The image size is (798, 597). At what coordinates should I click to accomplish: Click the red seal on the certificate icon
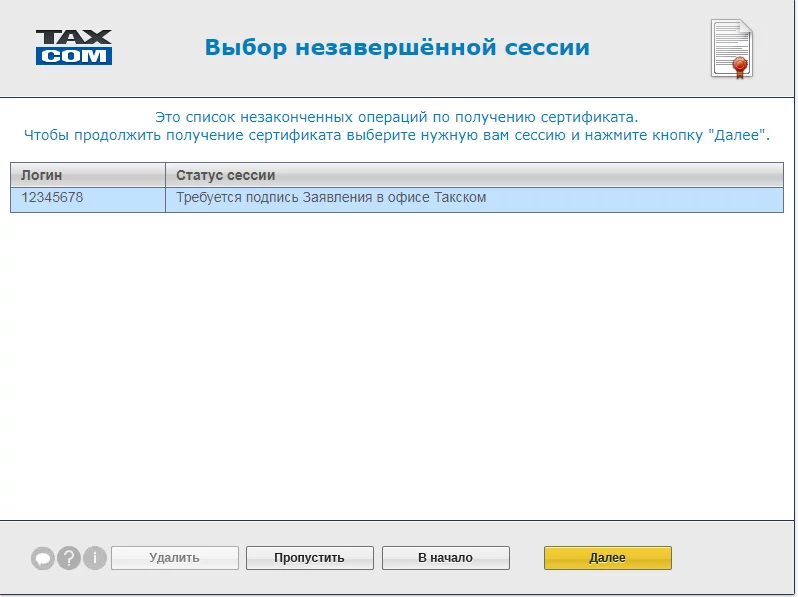741,66
